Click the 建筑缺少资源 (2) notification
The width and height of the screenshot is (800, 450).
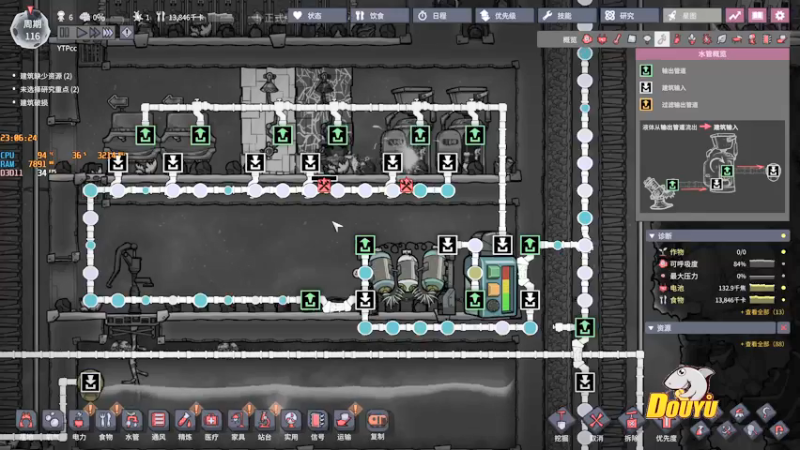46,76
